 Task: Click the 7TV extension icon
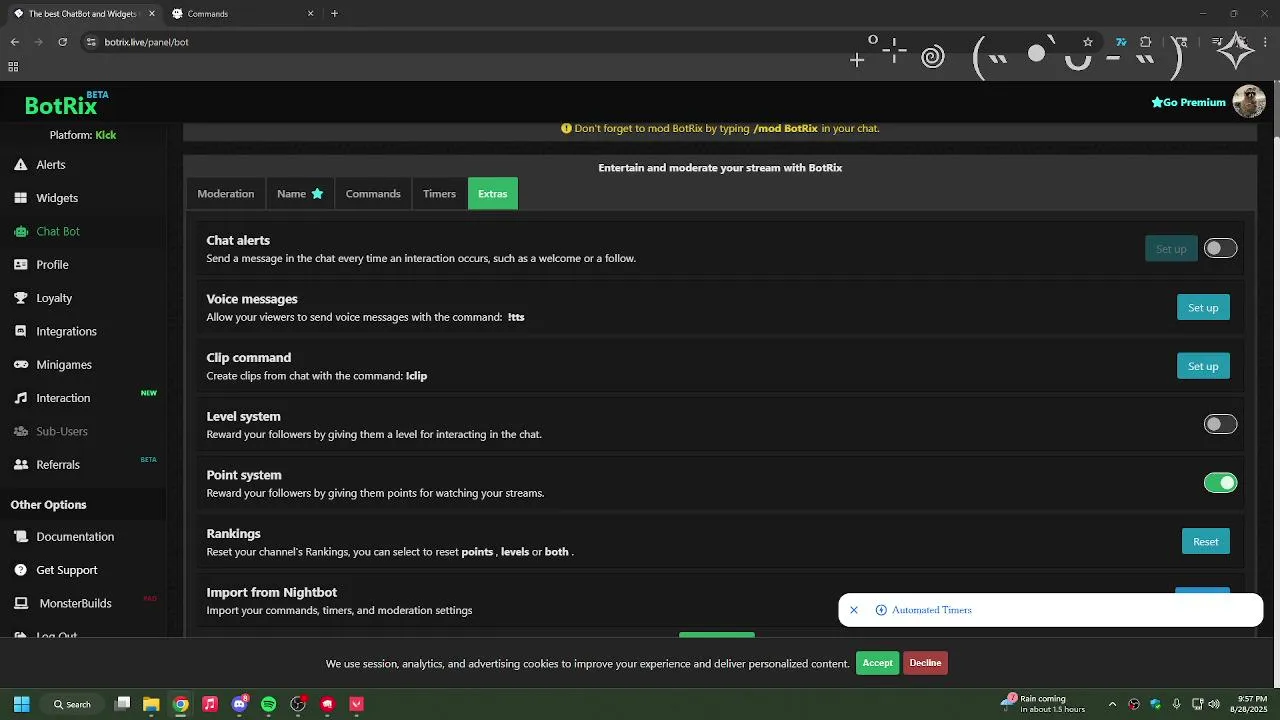click(1121, 42)
